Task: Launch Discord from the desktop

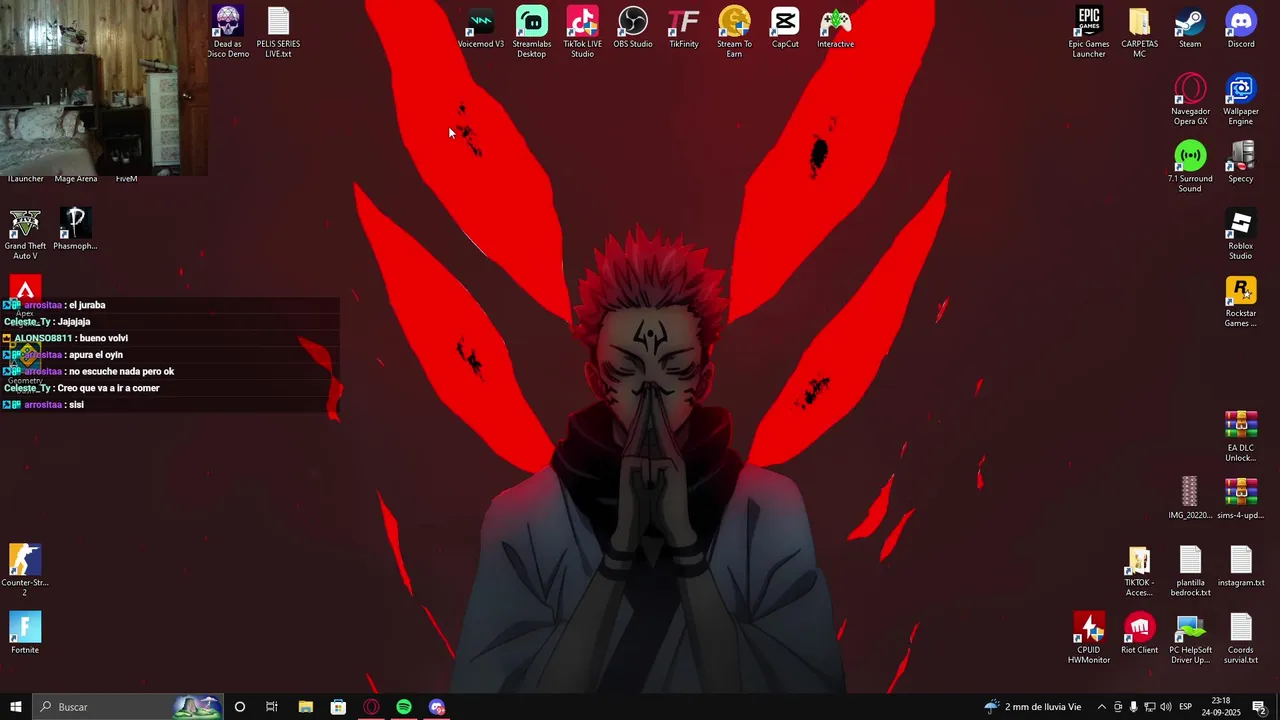Action: [1241, 28]
